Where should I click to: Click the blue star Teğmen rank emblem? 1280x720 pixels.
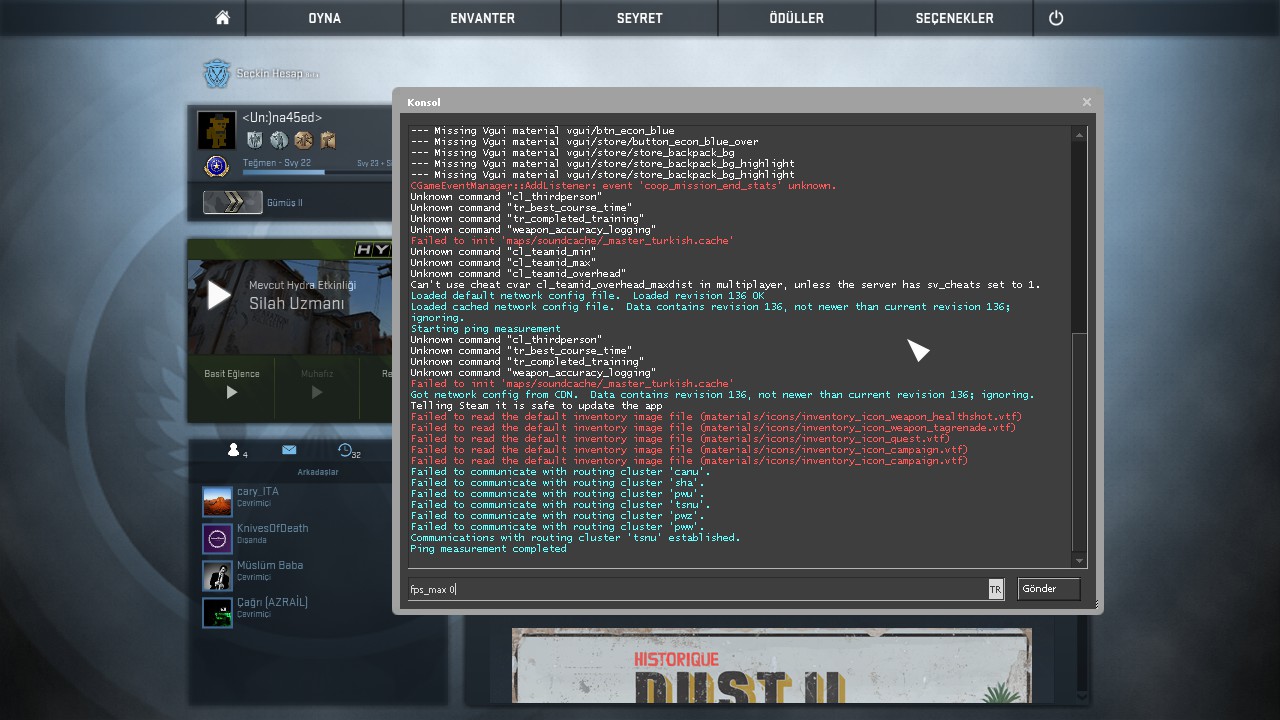pyautogui.click(x=217, y=166)
